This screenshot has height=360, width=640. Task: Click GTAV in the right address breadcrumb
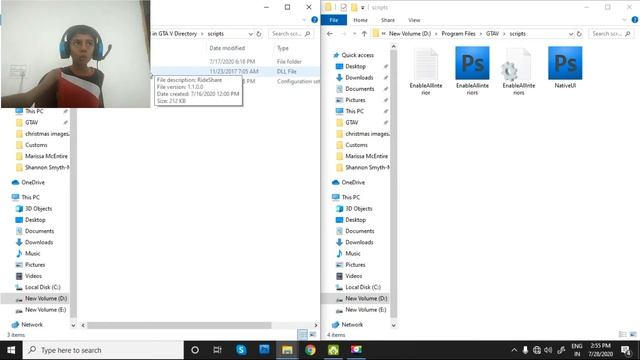pos(492,34)
